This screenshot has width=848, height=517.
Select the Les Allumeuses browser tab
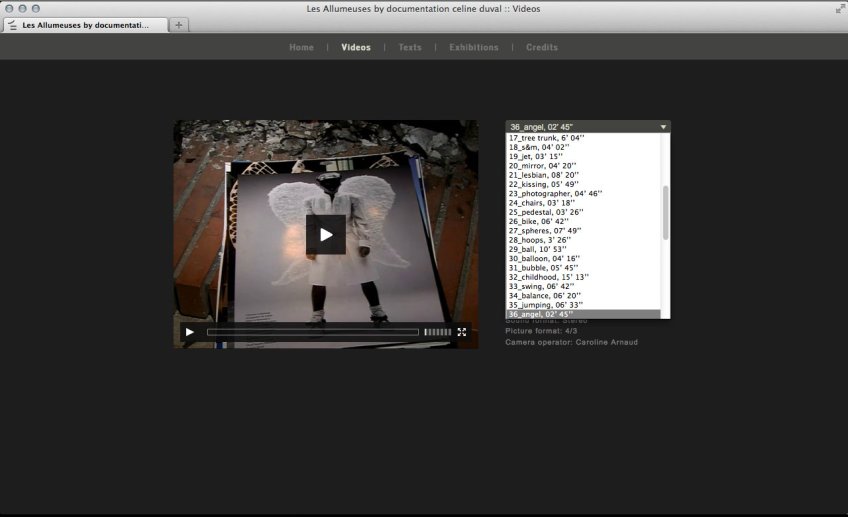85,25
